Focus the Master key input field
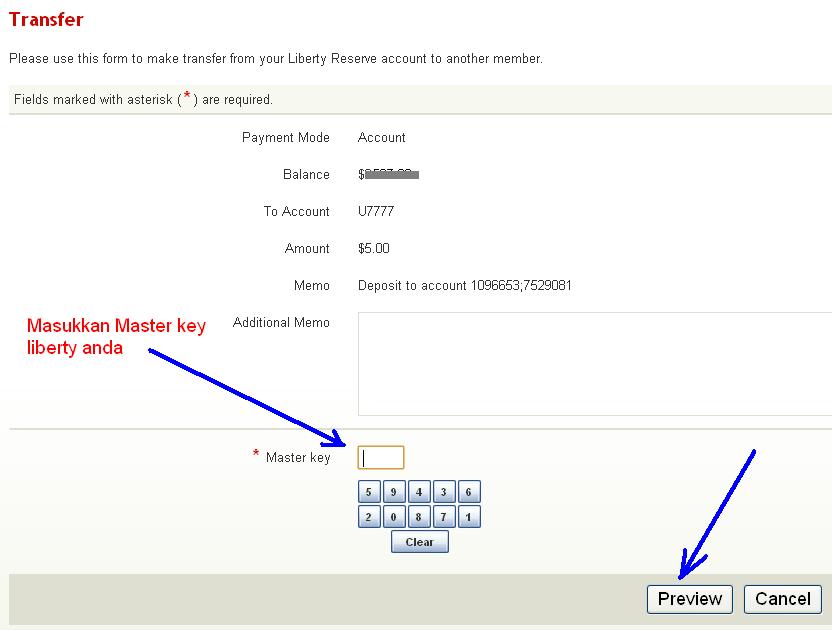This screenshot has width=832, height=630. pyautogui.click(x=381, y=458)
